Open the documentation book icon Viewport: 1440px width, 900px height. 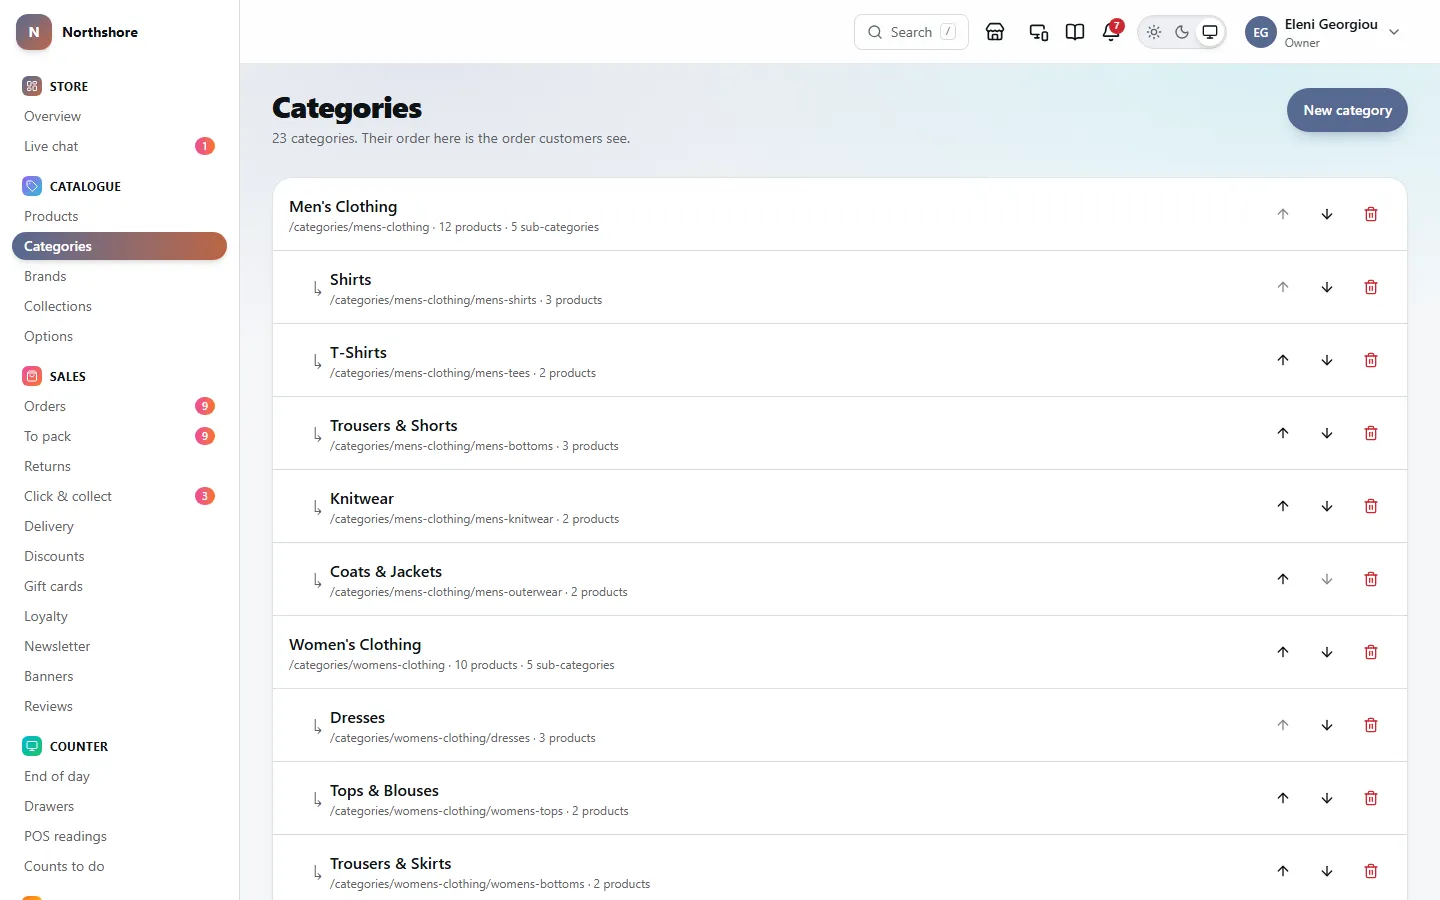click(1075, 32)
